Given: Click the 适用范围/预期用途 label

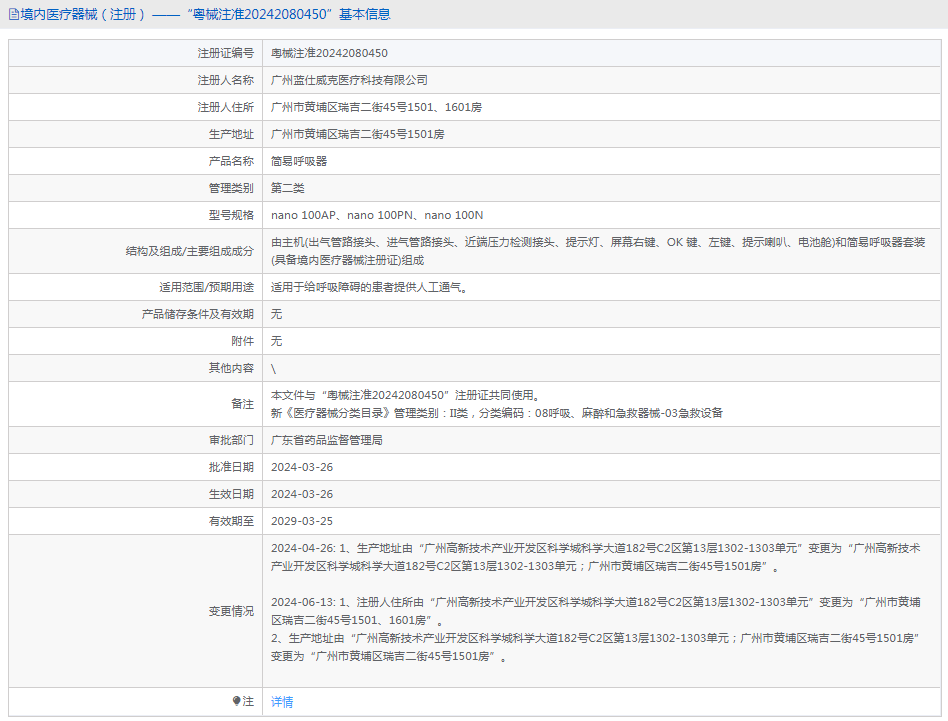Looking at the screenshot, I should [x=207, y=288].
